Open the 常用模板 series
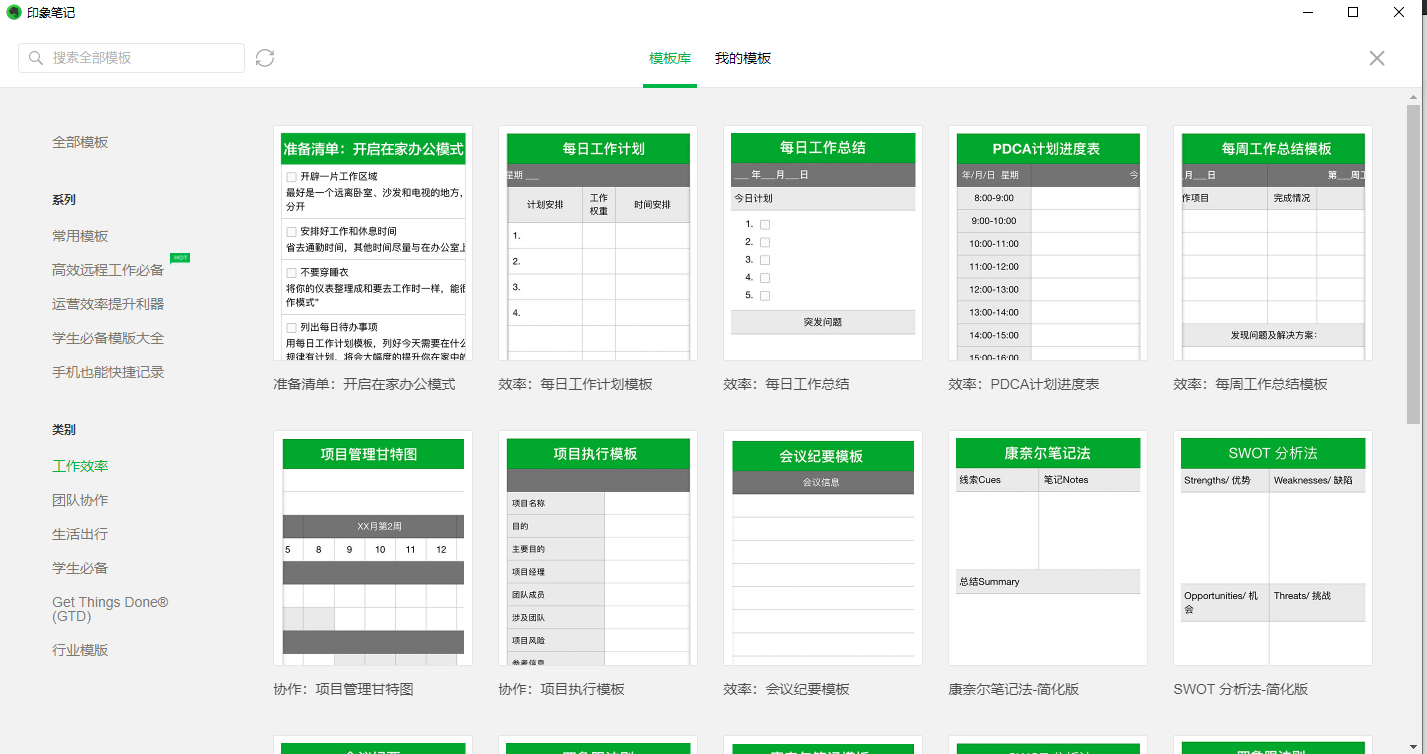The height and width of the screenshot is (754, 1427). (x=80, y=236)
